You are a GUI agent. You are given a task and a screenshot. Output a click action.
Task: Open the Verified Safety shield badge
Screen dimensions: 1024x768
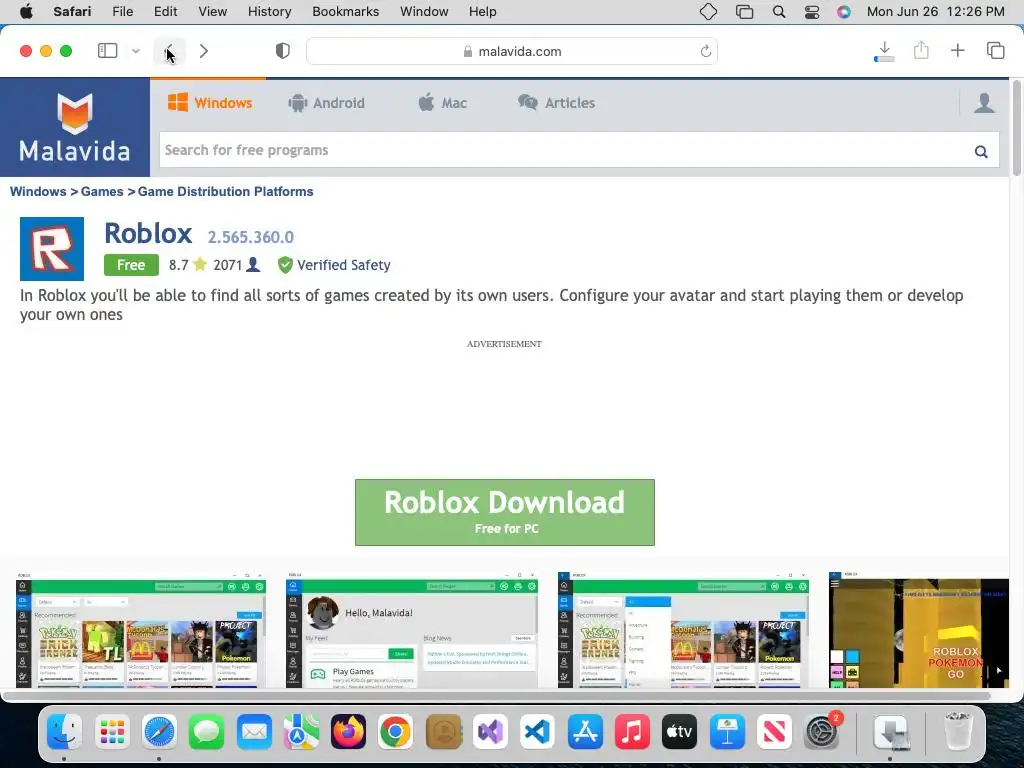[333, 264]
